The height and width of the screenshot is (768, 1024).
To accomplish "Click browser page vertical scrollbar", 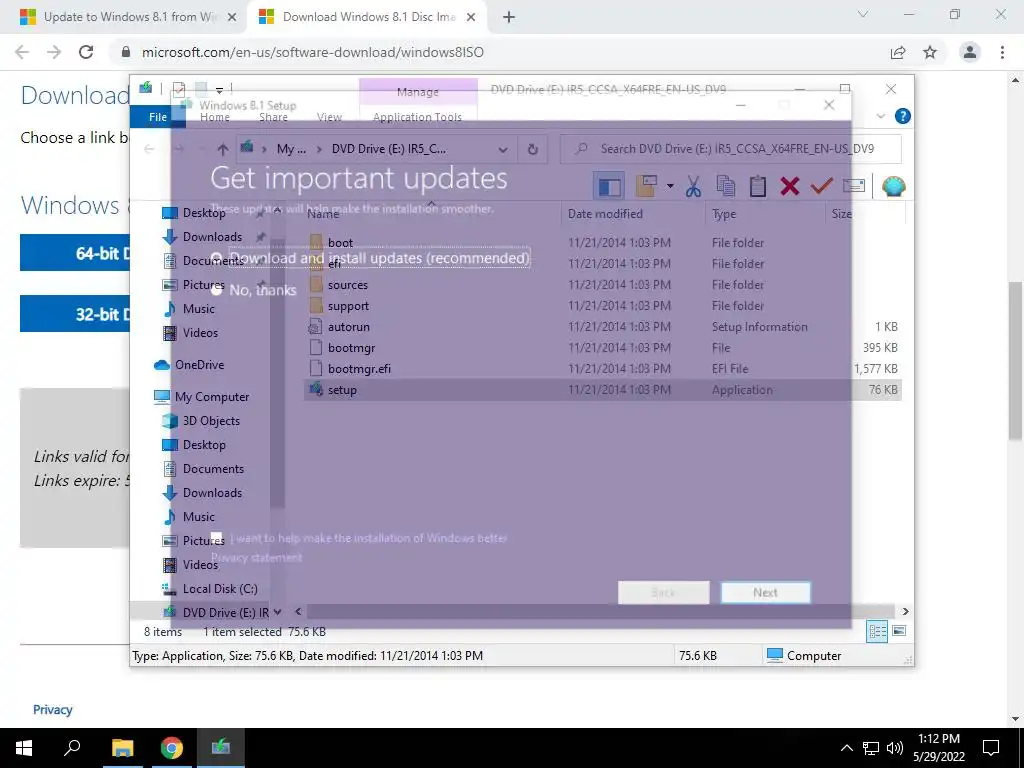I will click(x=1016, y=361).
